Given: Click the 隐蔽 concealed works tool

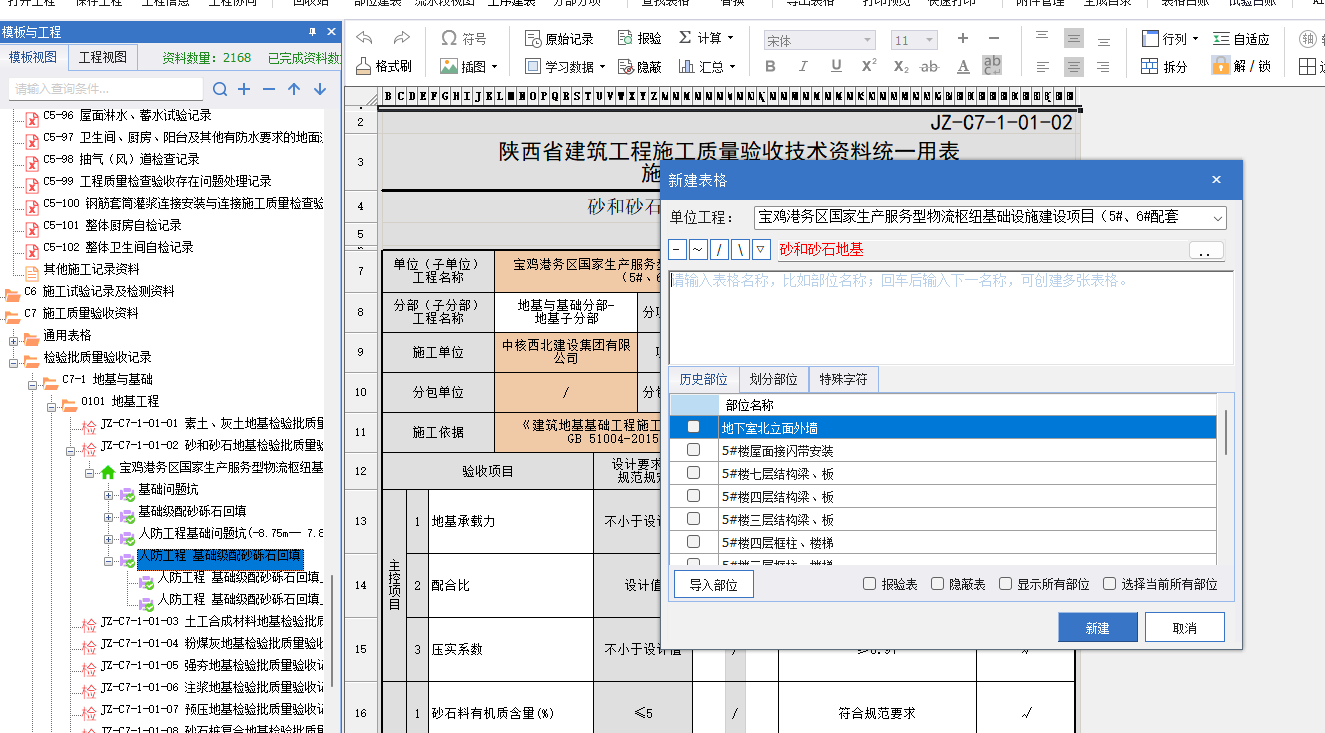Looking at the screenshot, I should (639, 66).
